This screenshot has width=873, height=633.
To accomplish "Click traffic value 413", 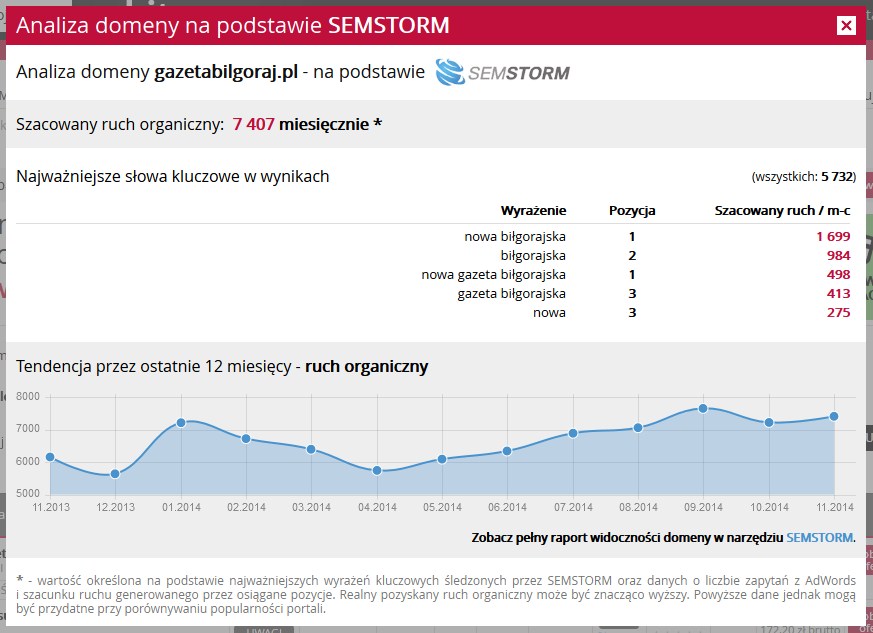I will pos(838,293).
